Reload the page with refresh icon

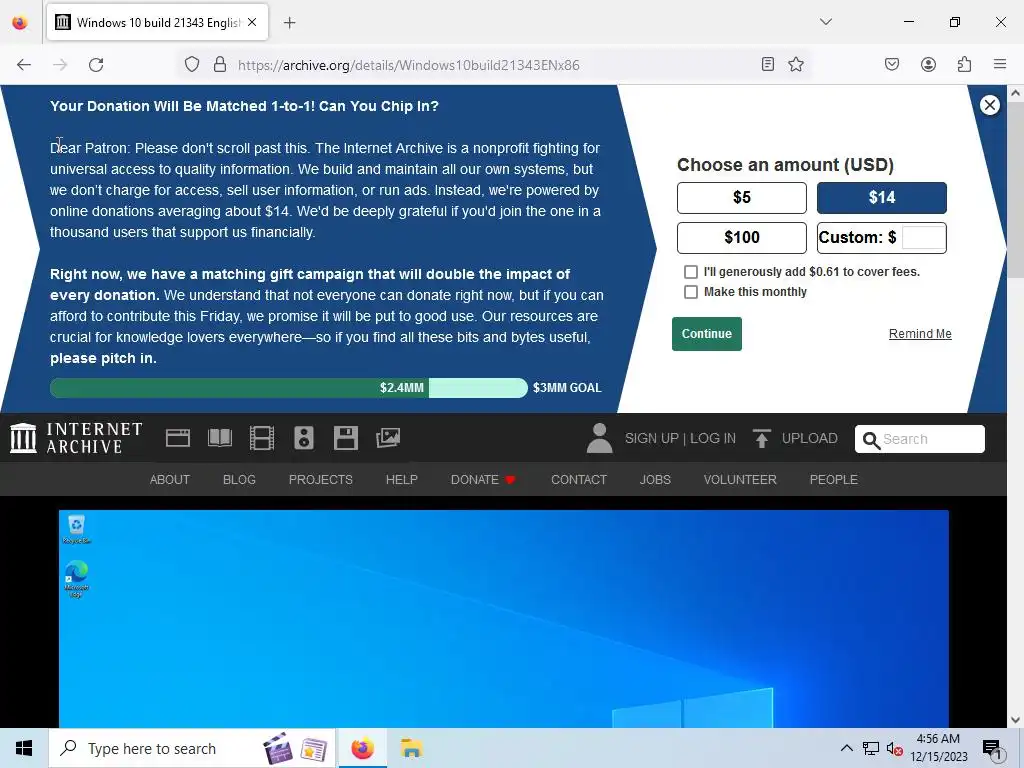96,65
